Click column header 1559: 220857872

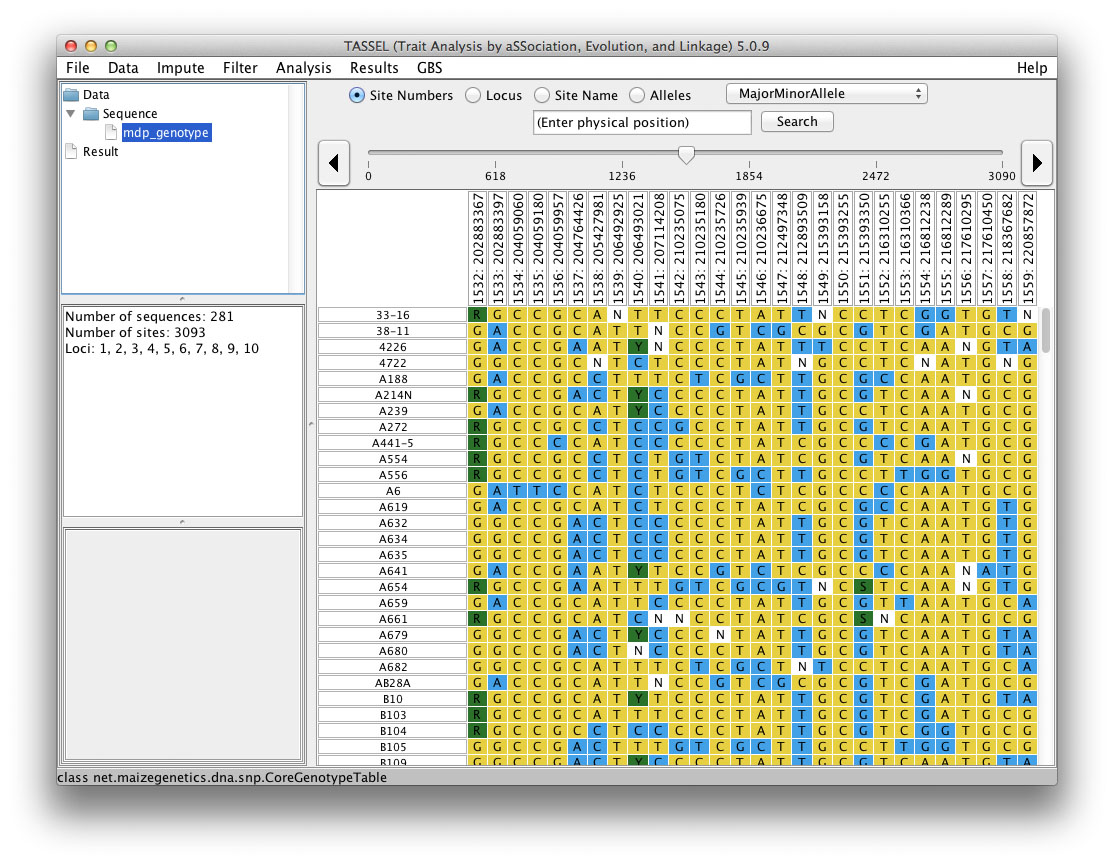[1027, 249]
